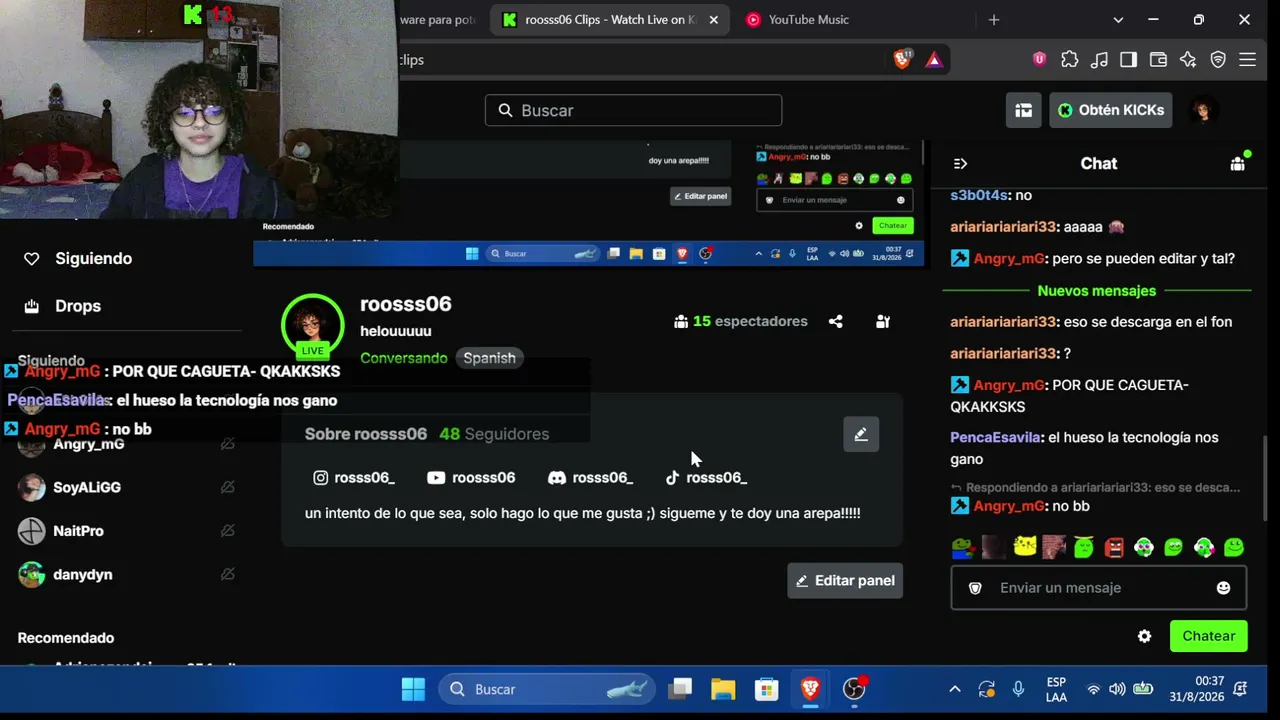Viewport: 1280px width, 720px height.
Task: Open the browser hamburger menu
Action: [1247, 60]
